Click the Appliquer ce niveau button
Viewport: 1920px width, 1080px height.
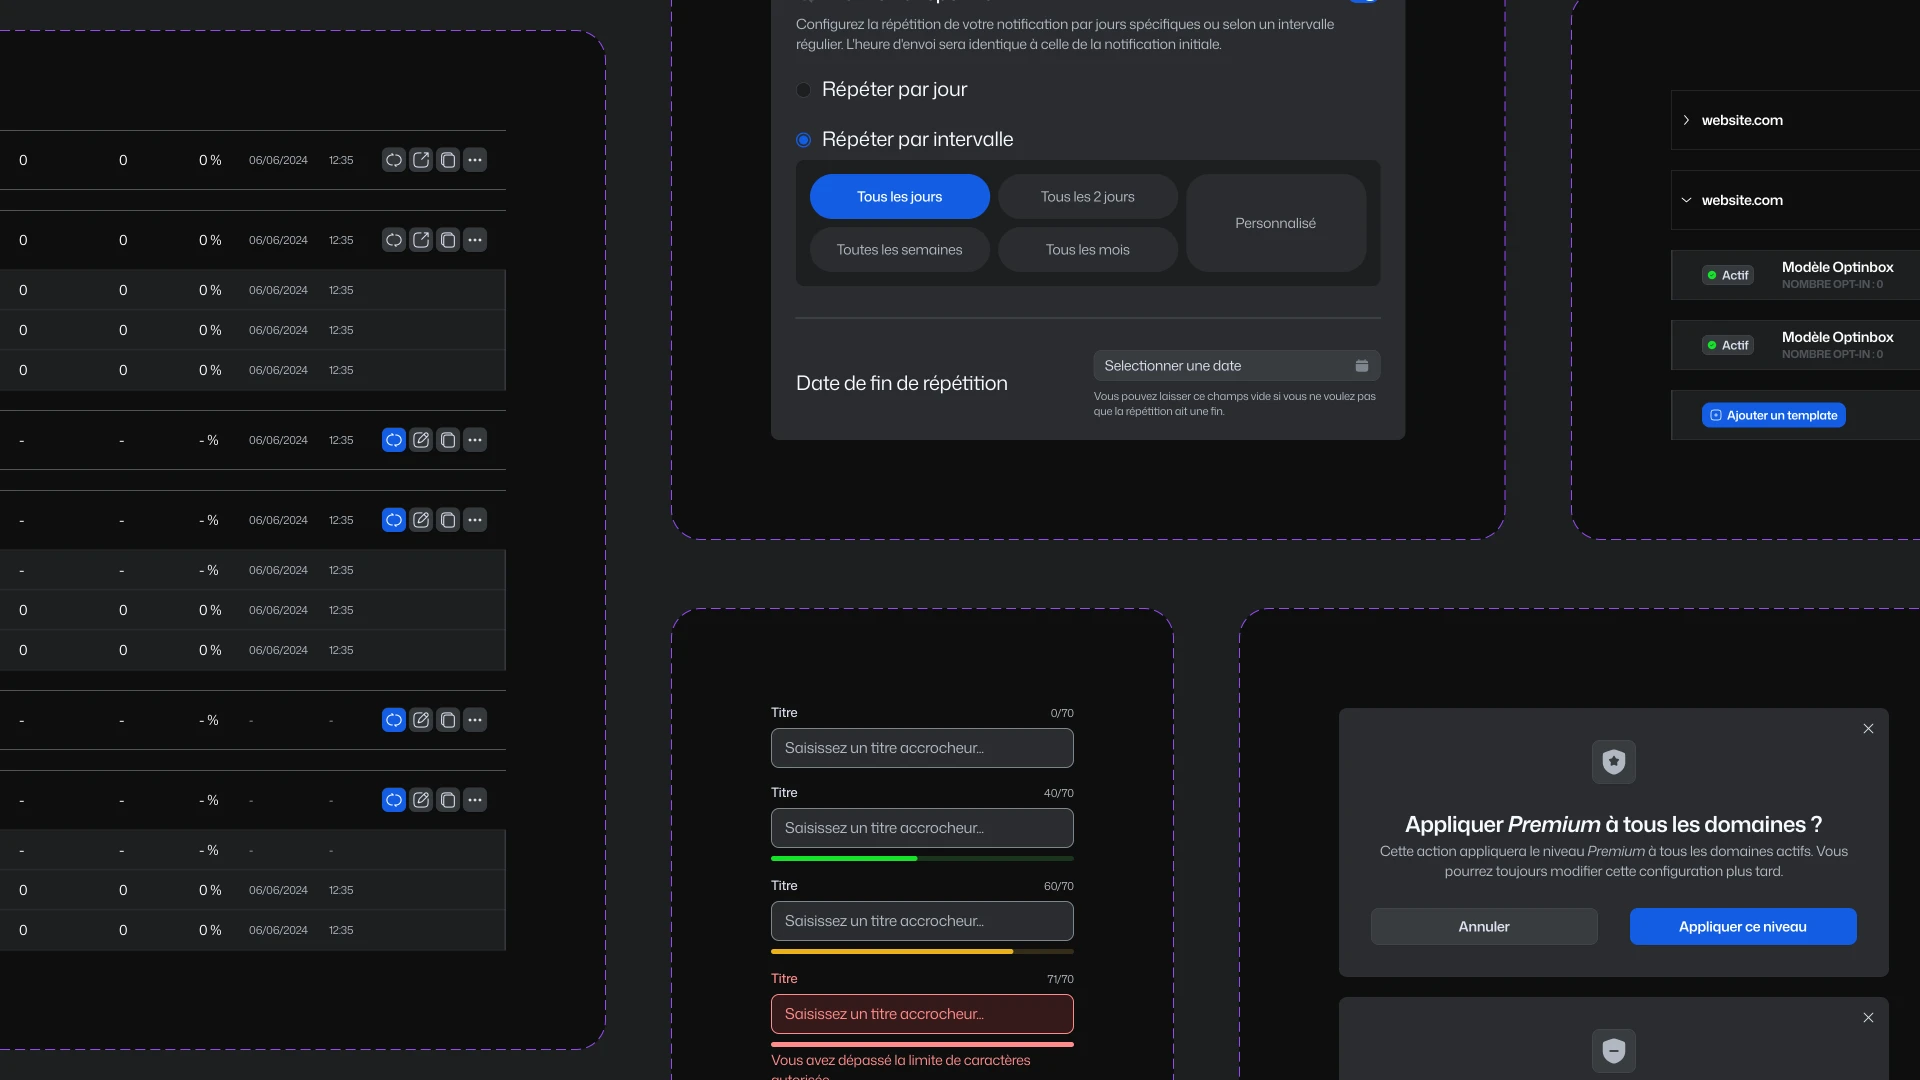[x=1742, y=927]
